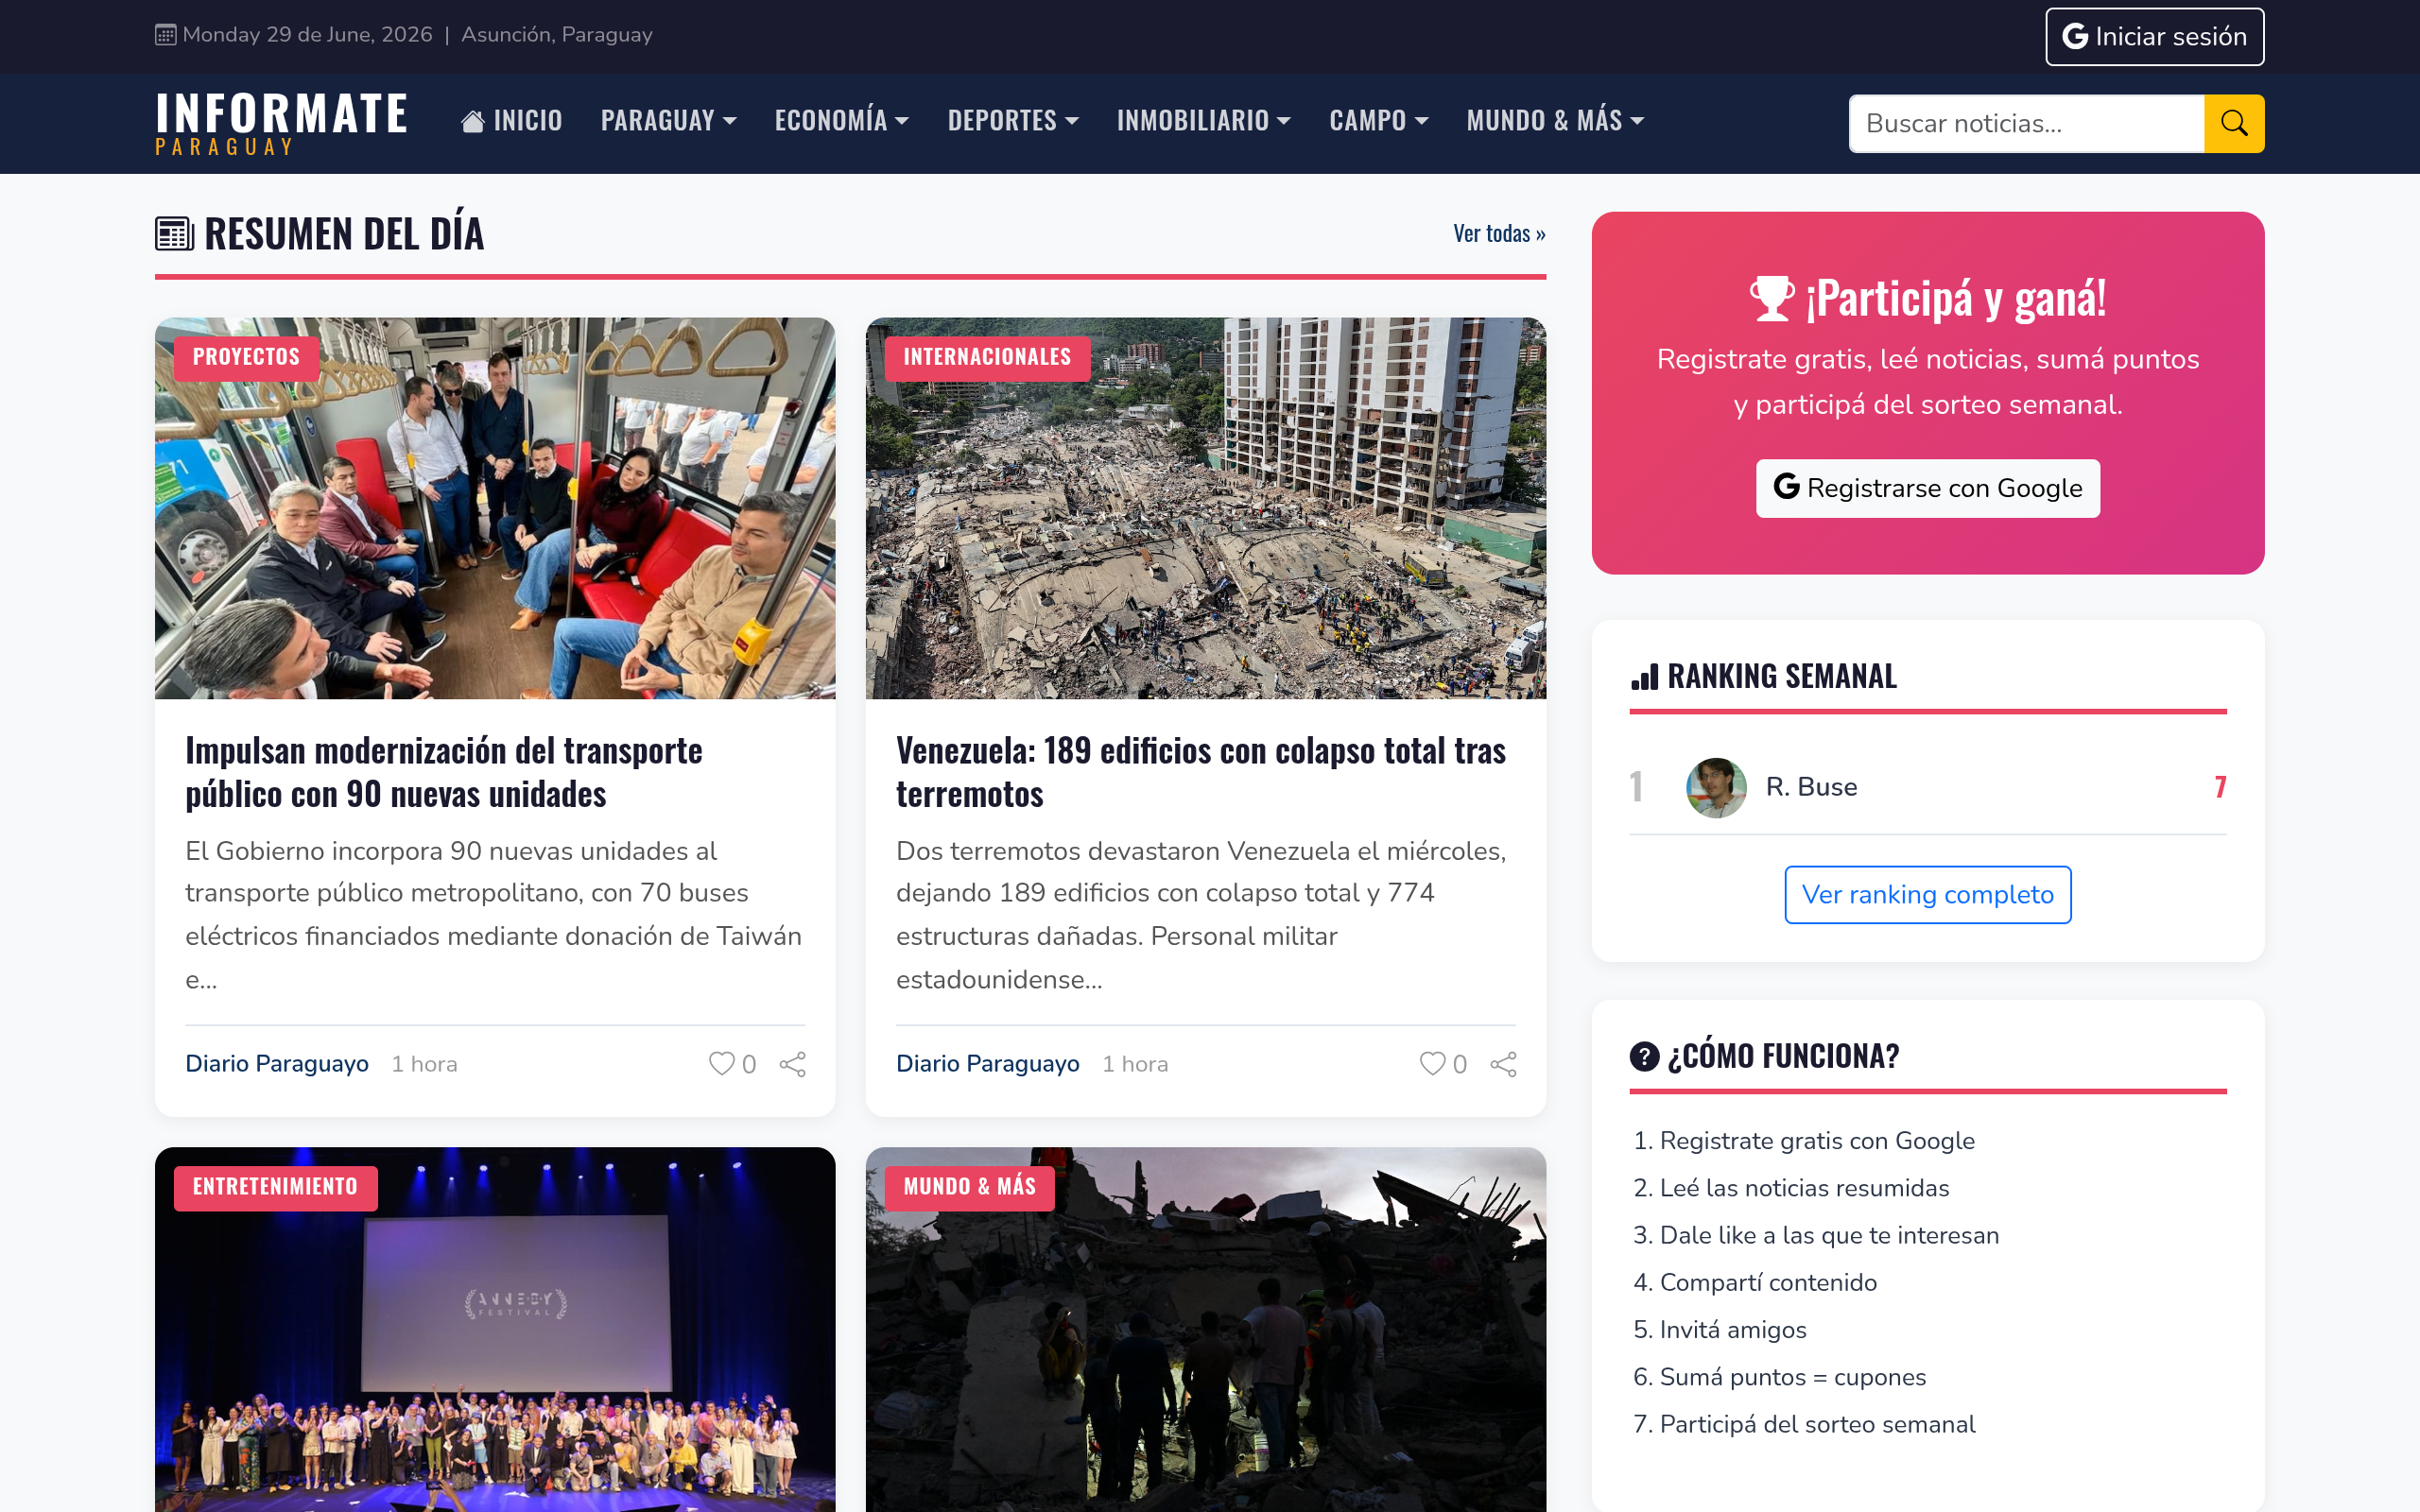Click the 'Monday 29 de June, 2026' date

(307, 35)
